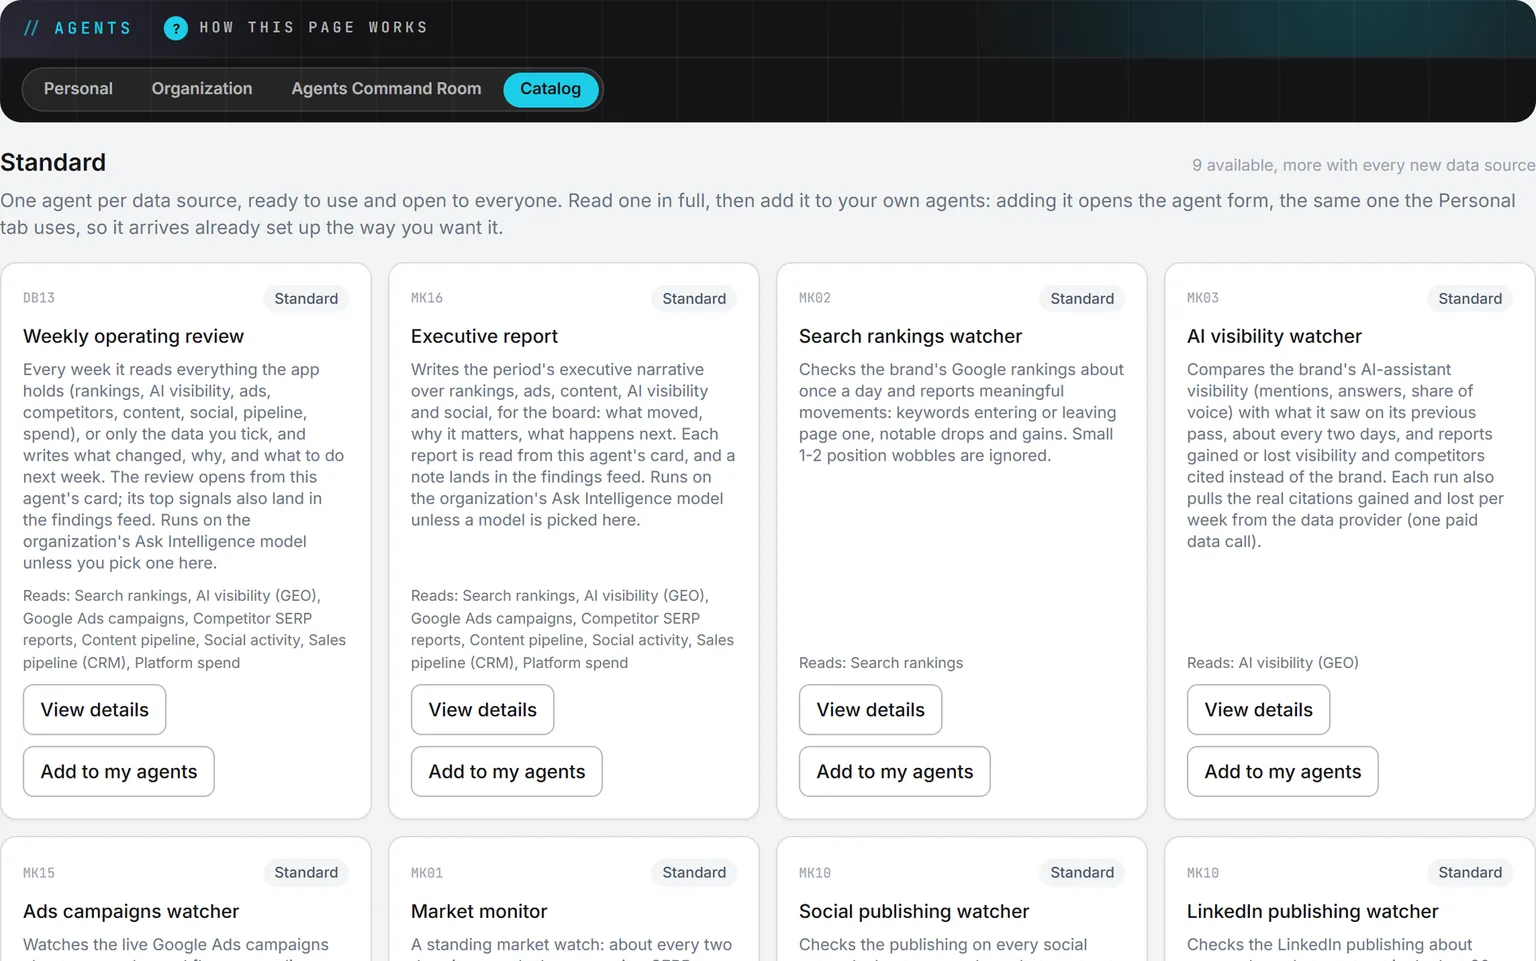Switch to the Organization tab
Image resolution: width=1536 pixels, height=961 pixels.
coord(202,89)
